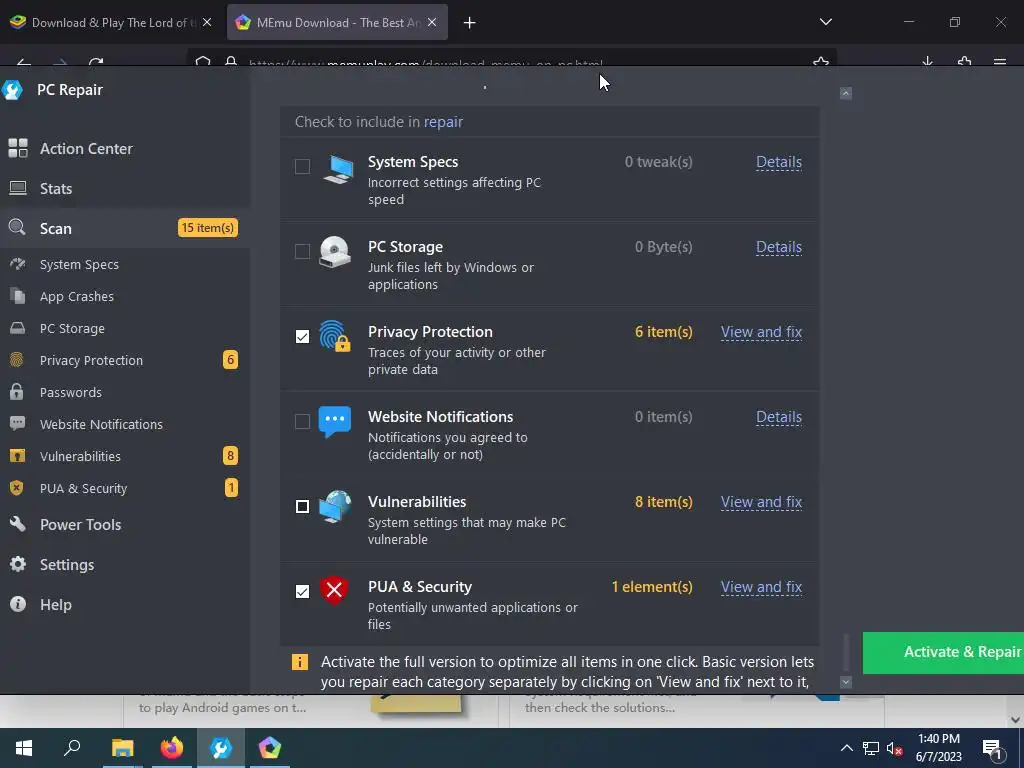
Task: Open Windows notification center
Action: (x=992, y=748)
